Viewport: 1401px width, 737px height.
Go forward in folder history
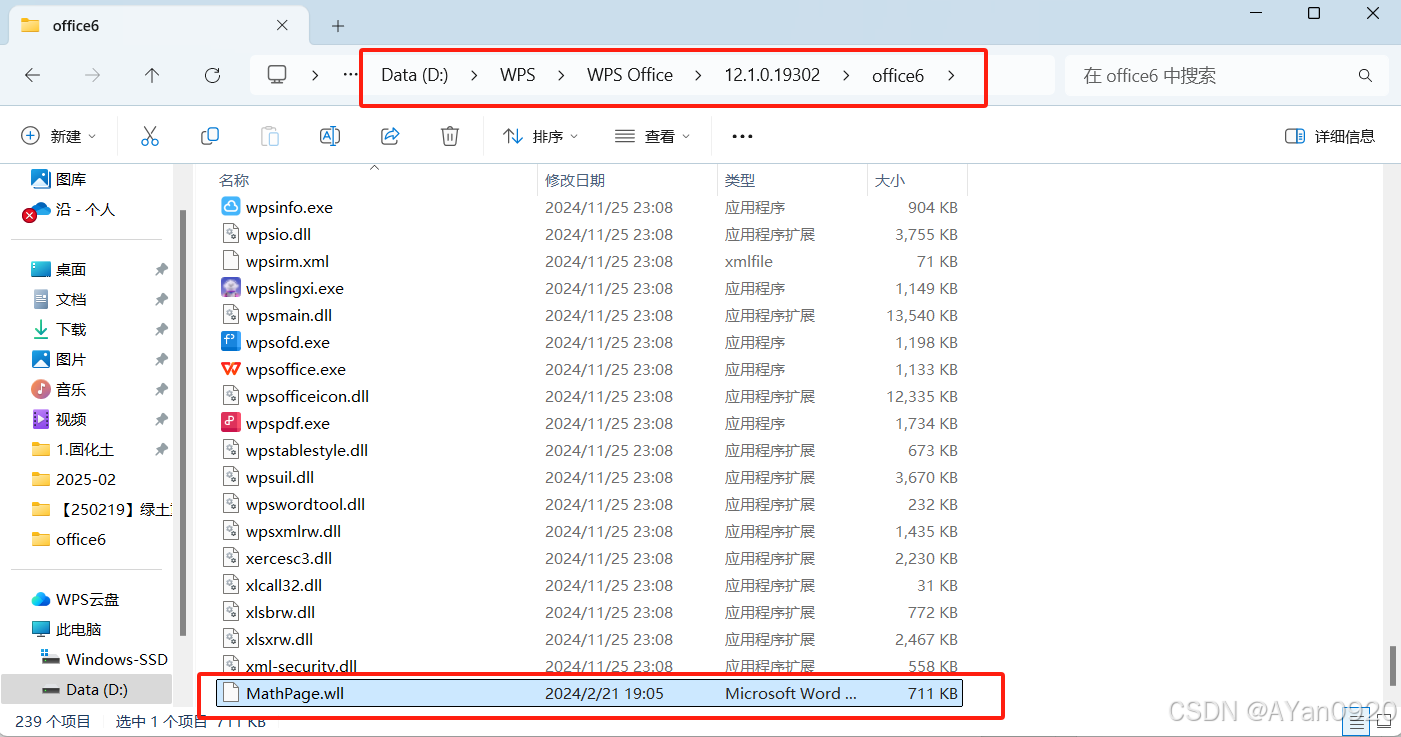[x=92, y=75]
